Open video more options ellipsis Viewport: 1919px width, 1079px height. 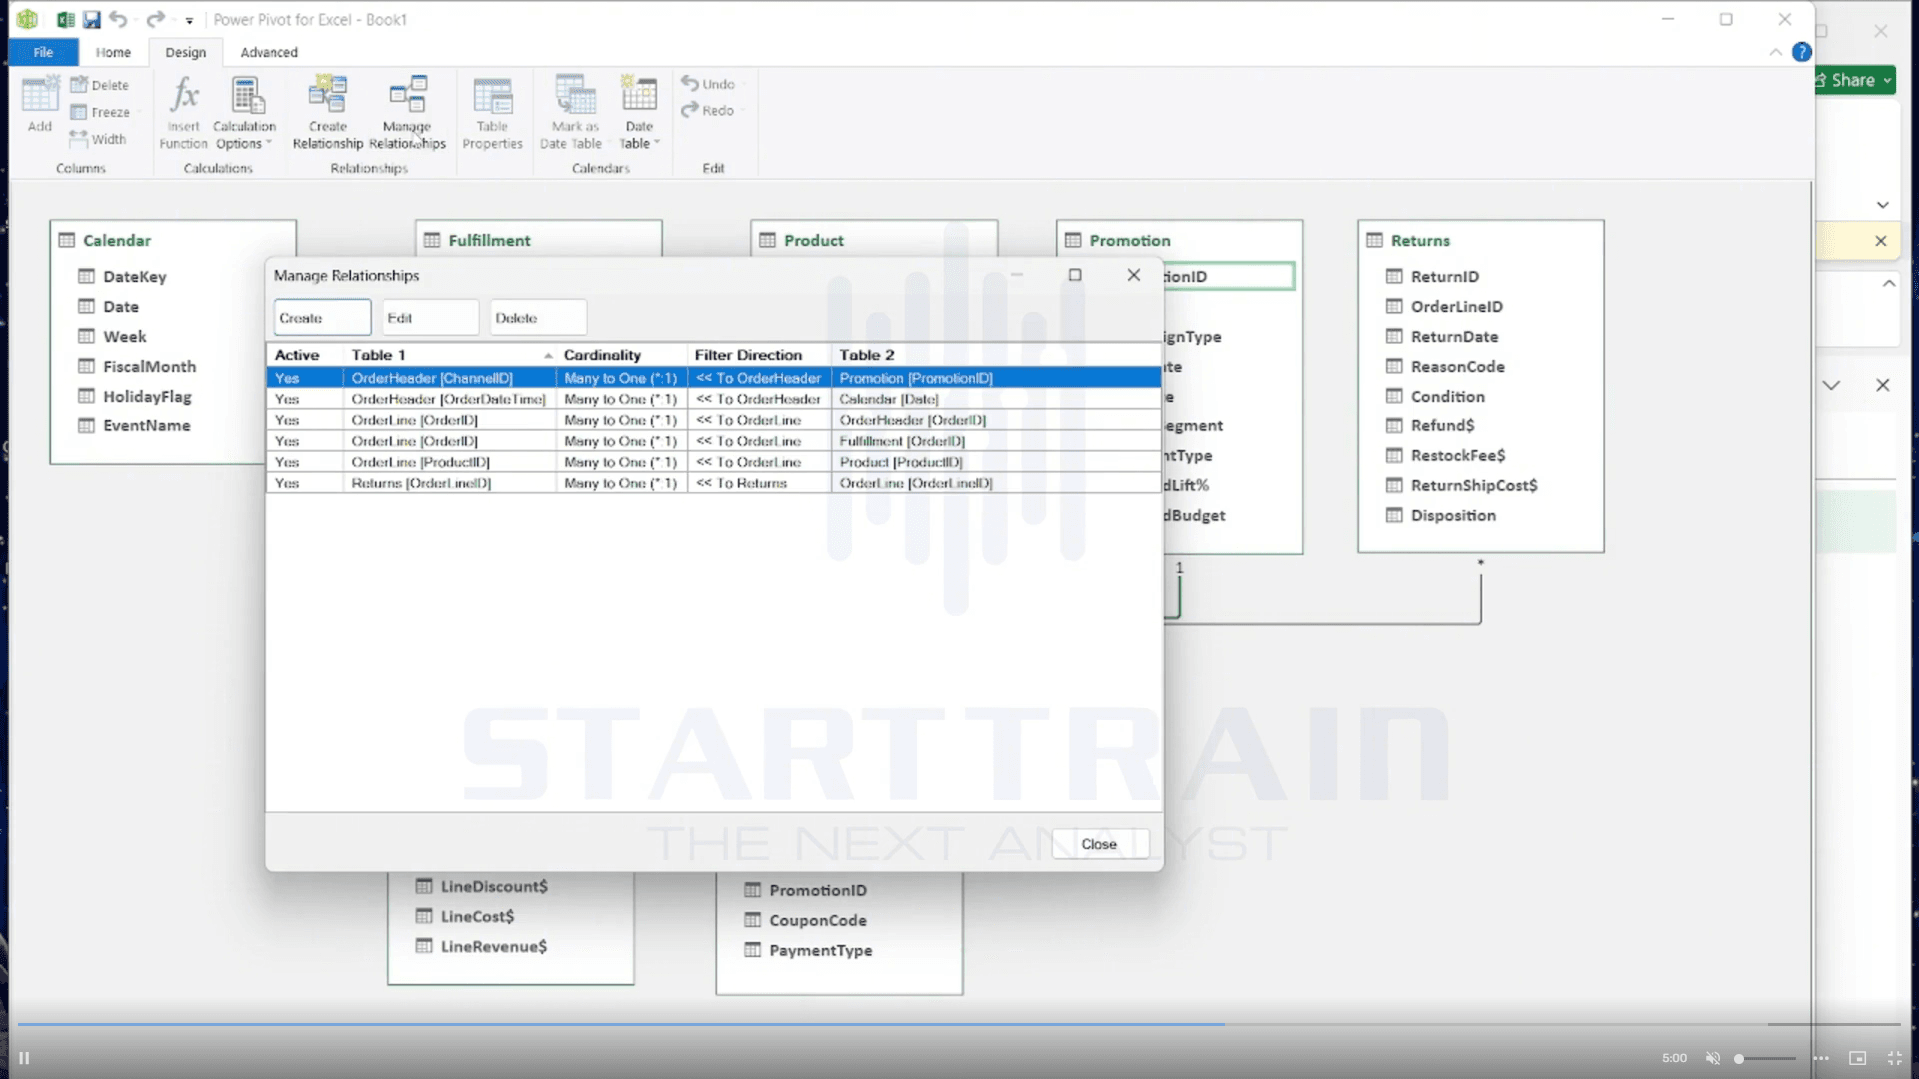click(1821, 1058)
